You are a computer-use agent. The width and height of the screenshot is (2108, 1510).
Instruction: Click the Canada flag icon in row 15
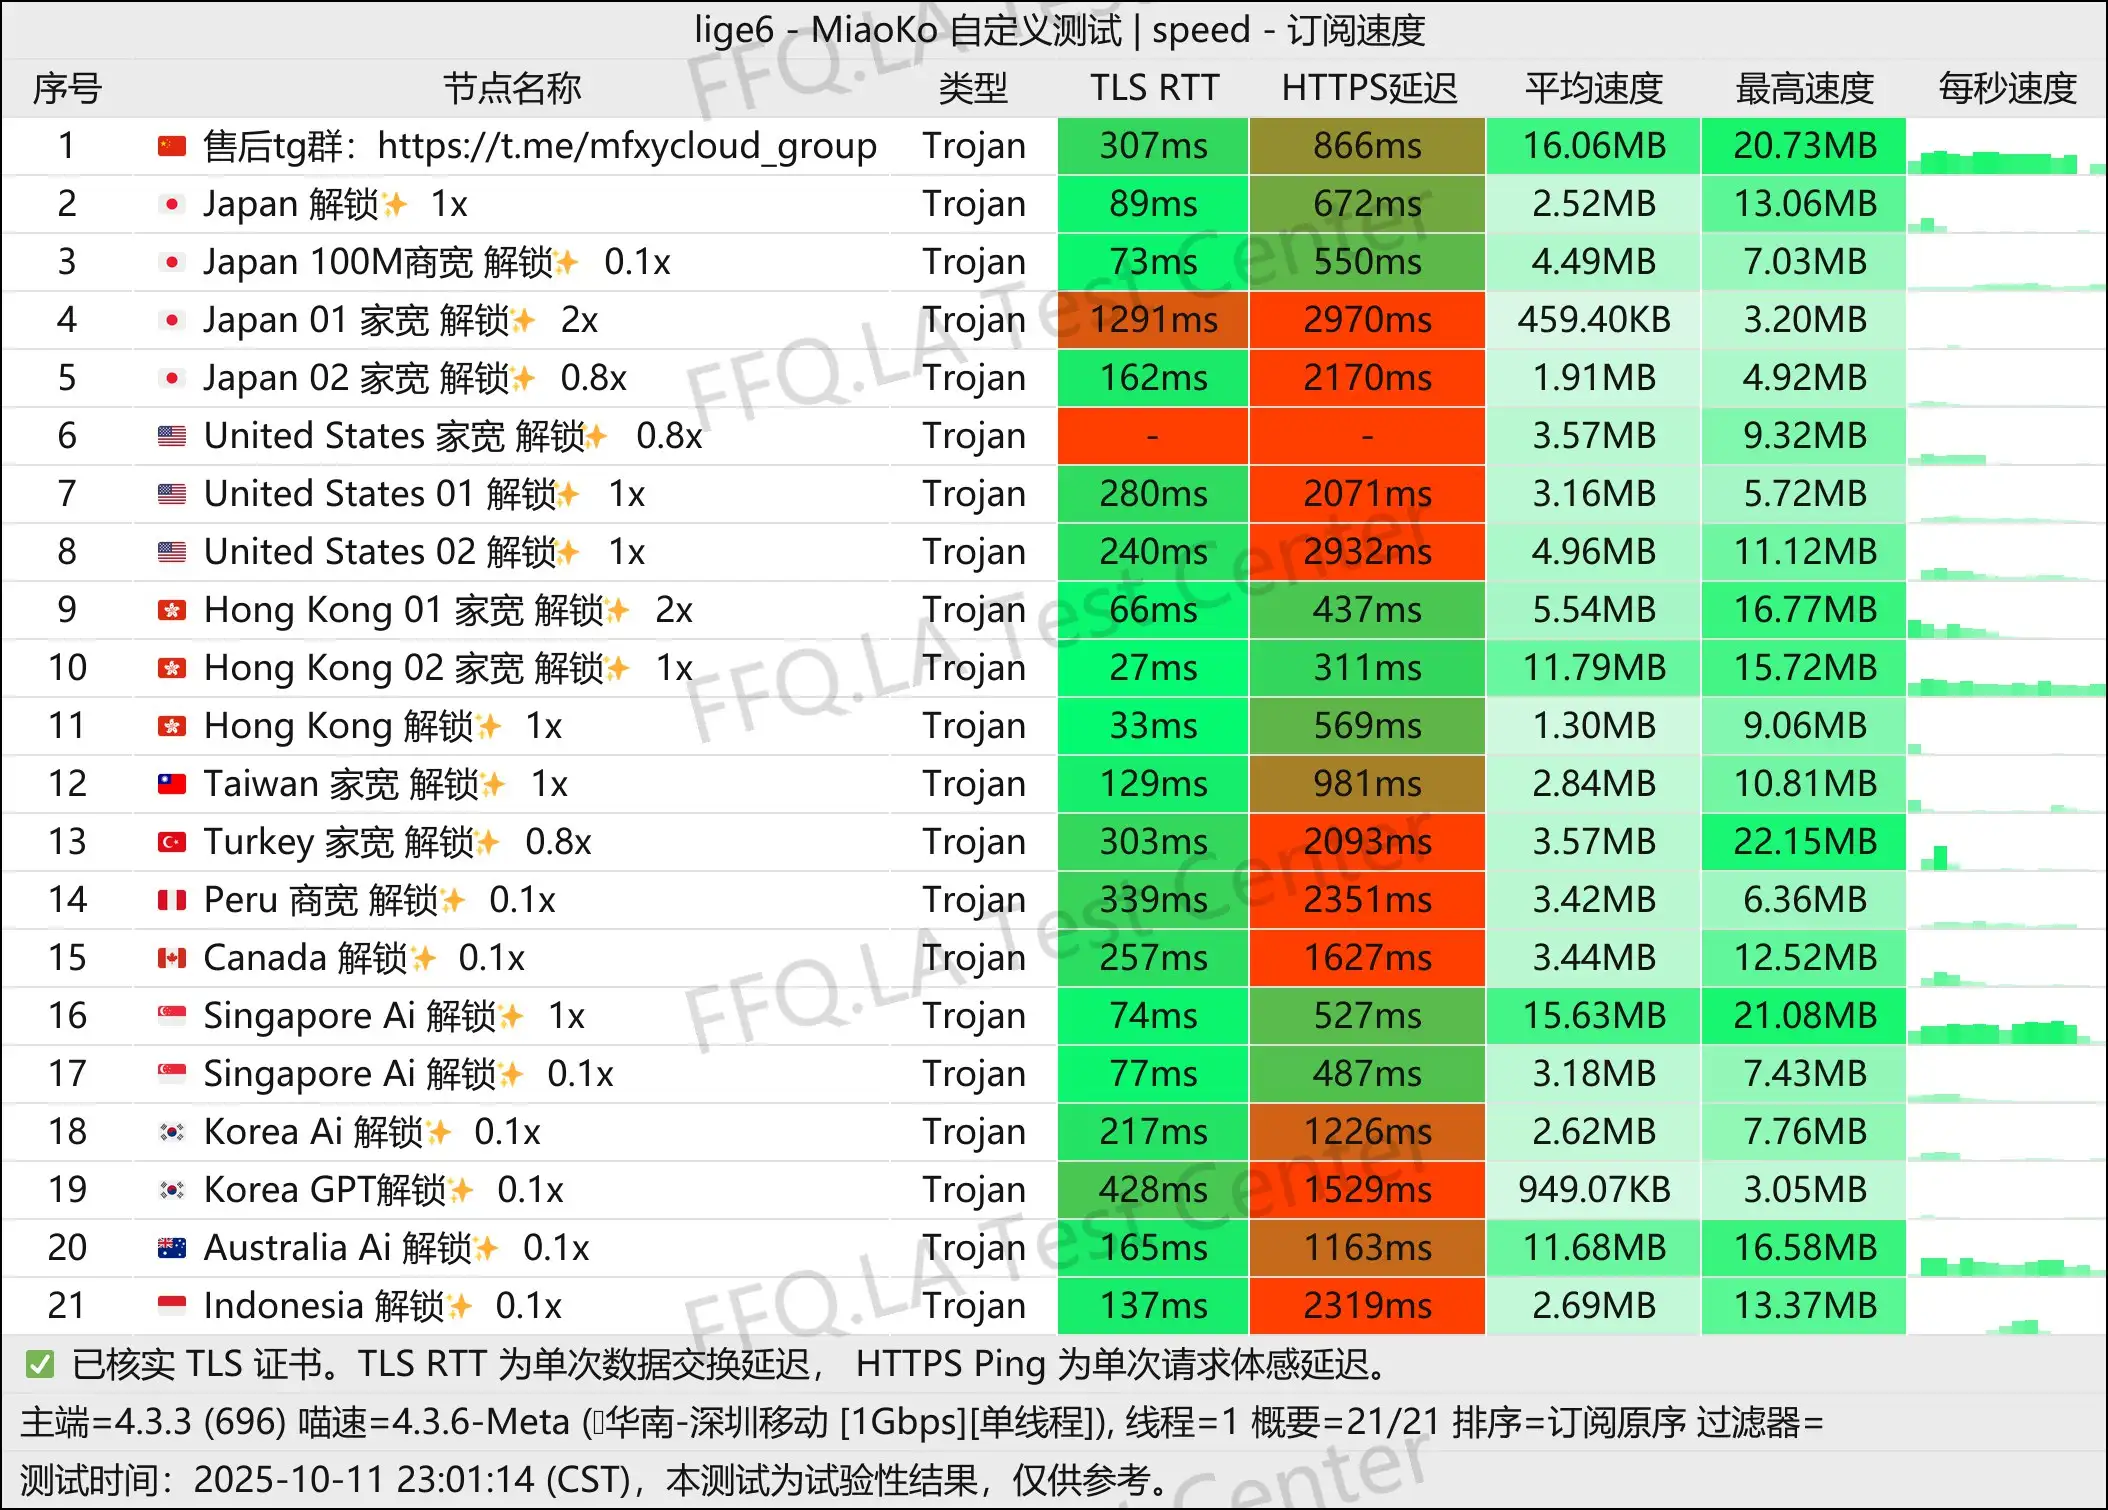(x=172, y=958)
